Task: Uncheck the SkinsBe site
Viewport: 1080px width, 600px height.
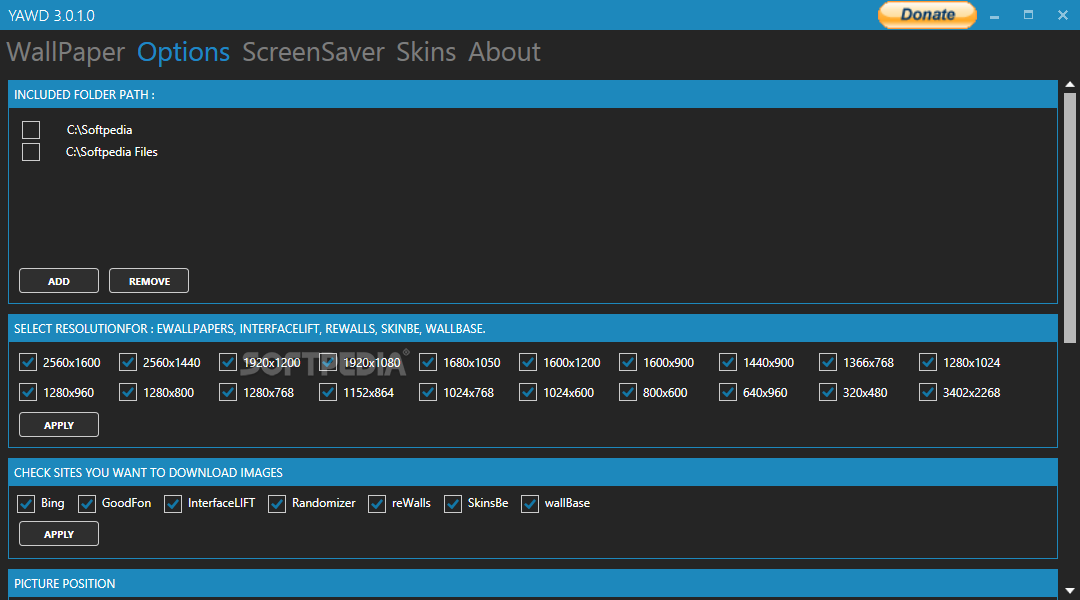Action: point(453,504)
